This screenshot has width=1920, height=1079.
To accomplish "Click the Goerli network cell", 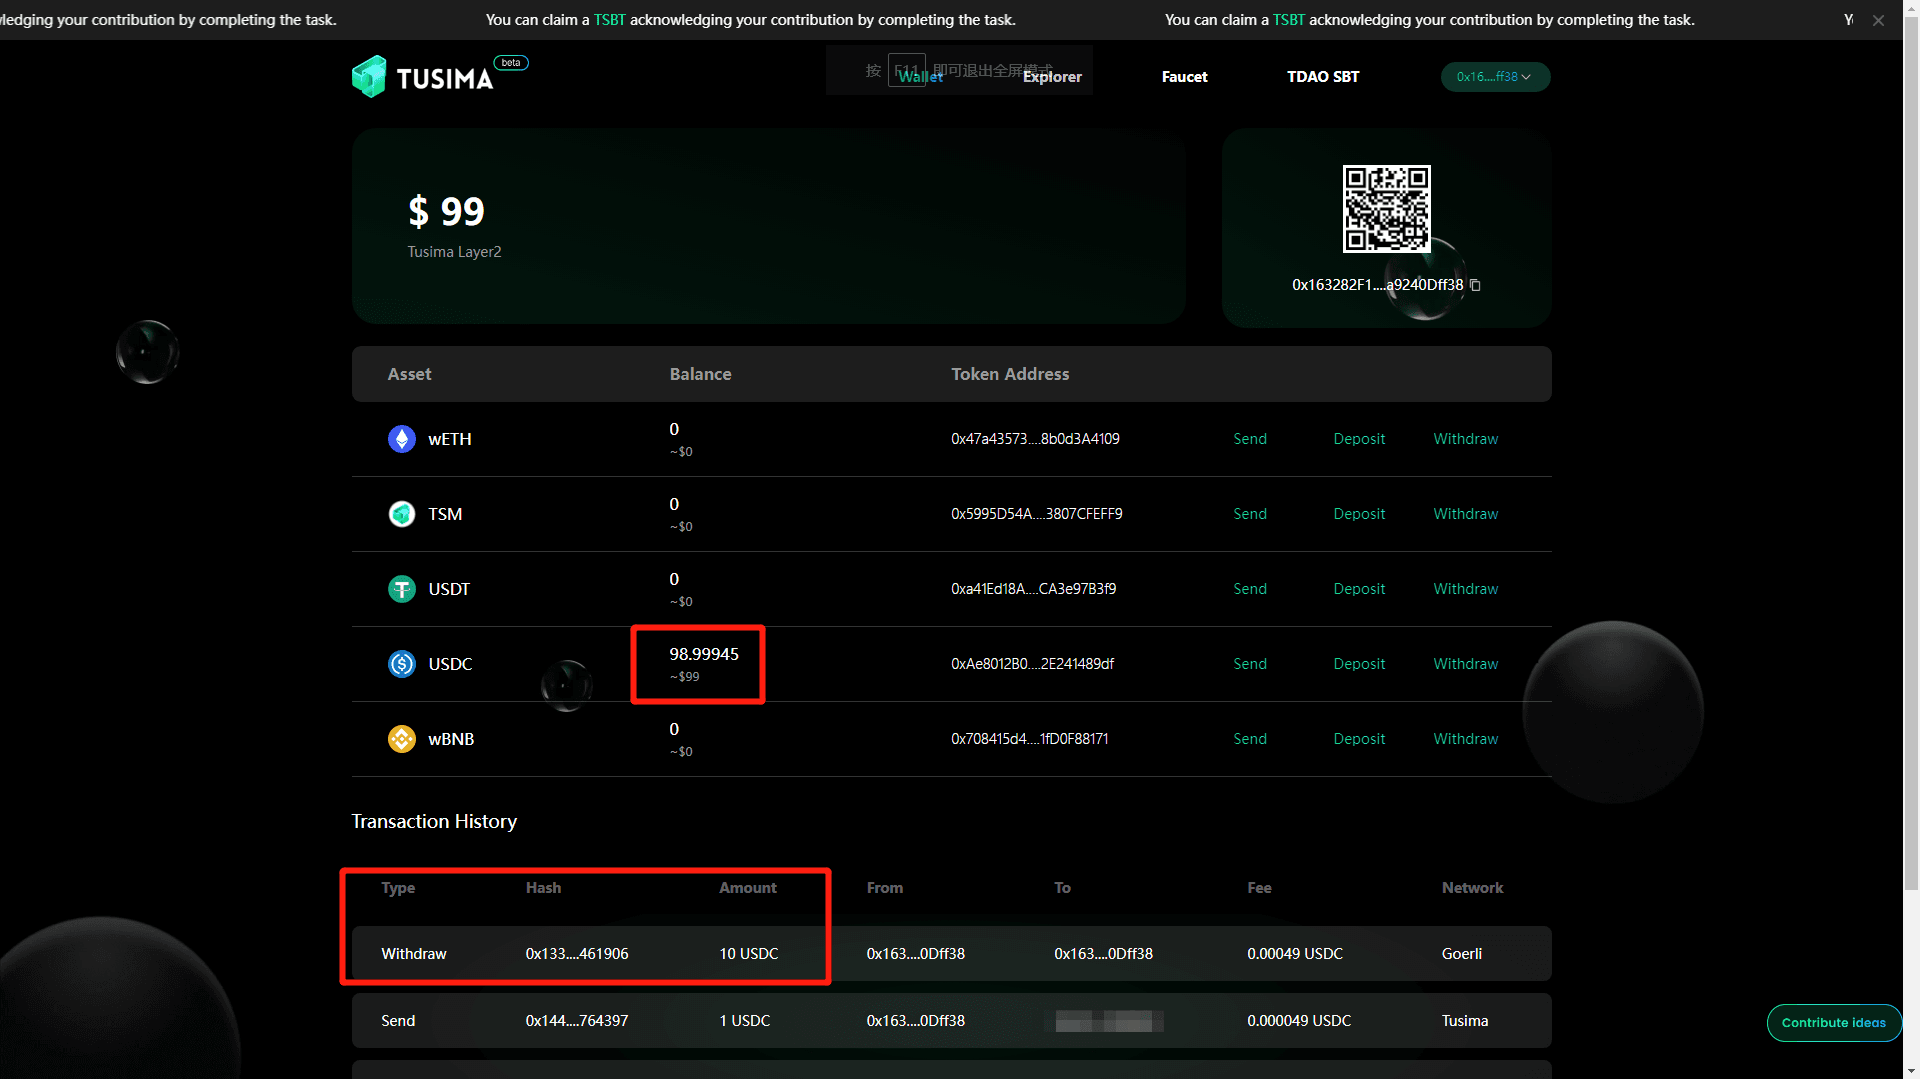I will click(1462, 954).
